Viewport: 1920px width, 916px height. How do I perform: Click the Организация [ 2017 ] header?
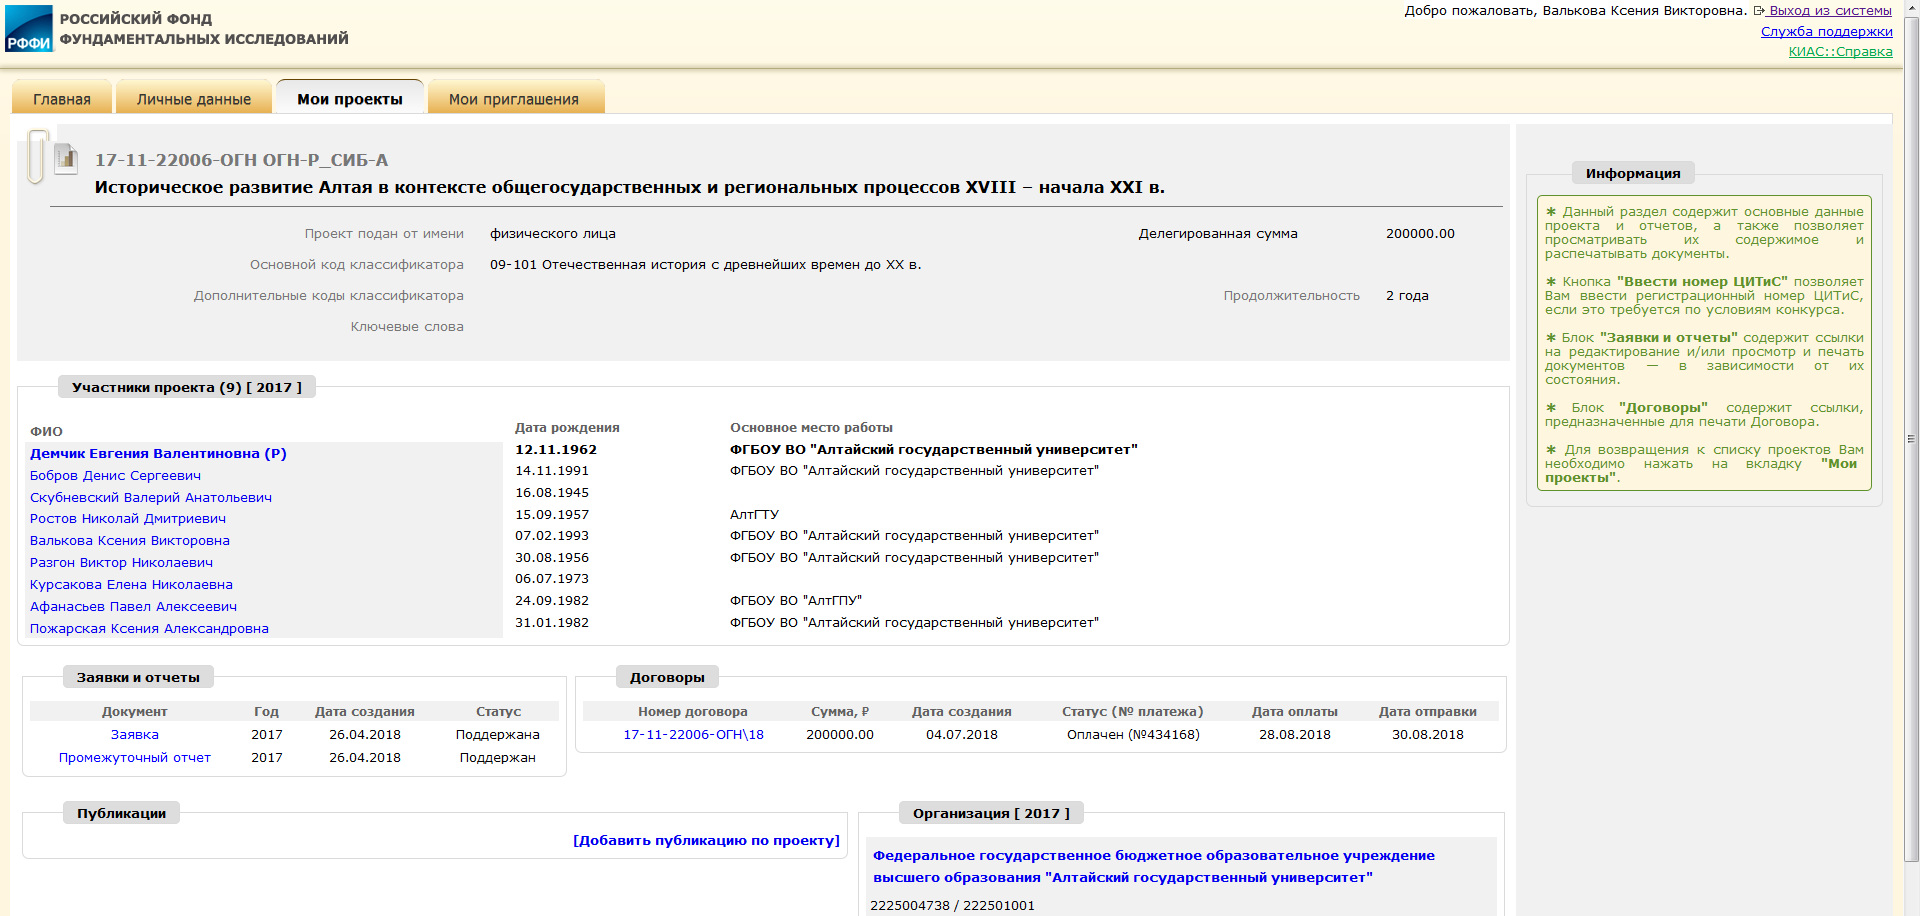pos(991,813)
